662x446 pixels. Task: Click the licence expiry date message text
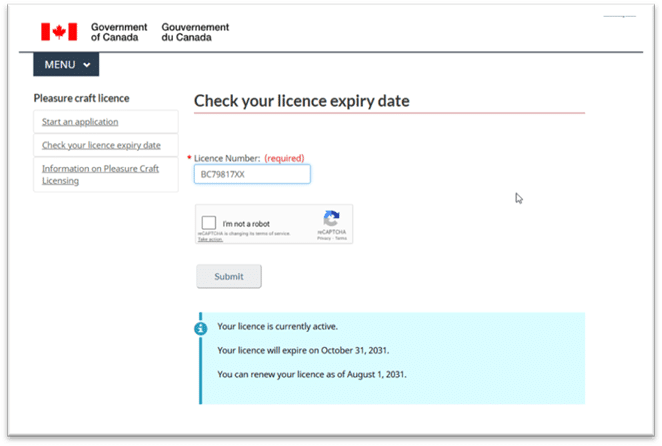pyautogui.click(x=304, y=350)
